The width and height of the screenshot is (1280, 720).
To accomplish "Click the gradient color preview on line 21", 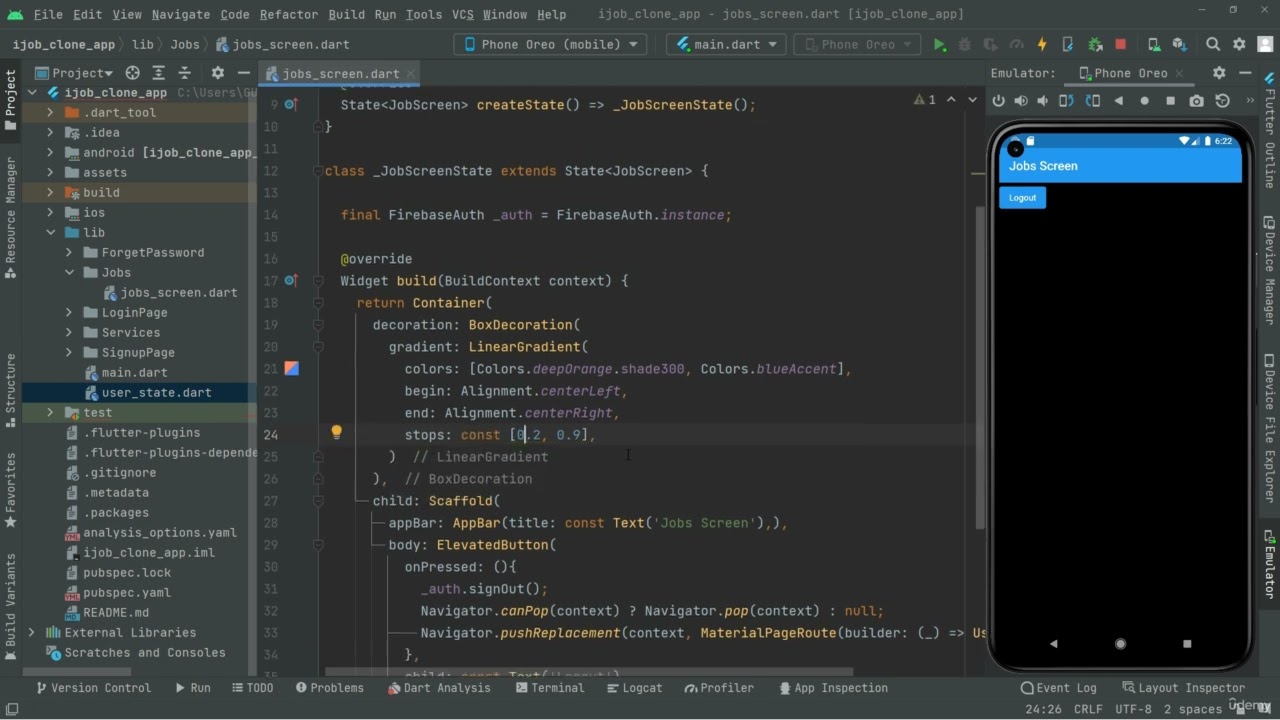I will click(x=291, y=369).
